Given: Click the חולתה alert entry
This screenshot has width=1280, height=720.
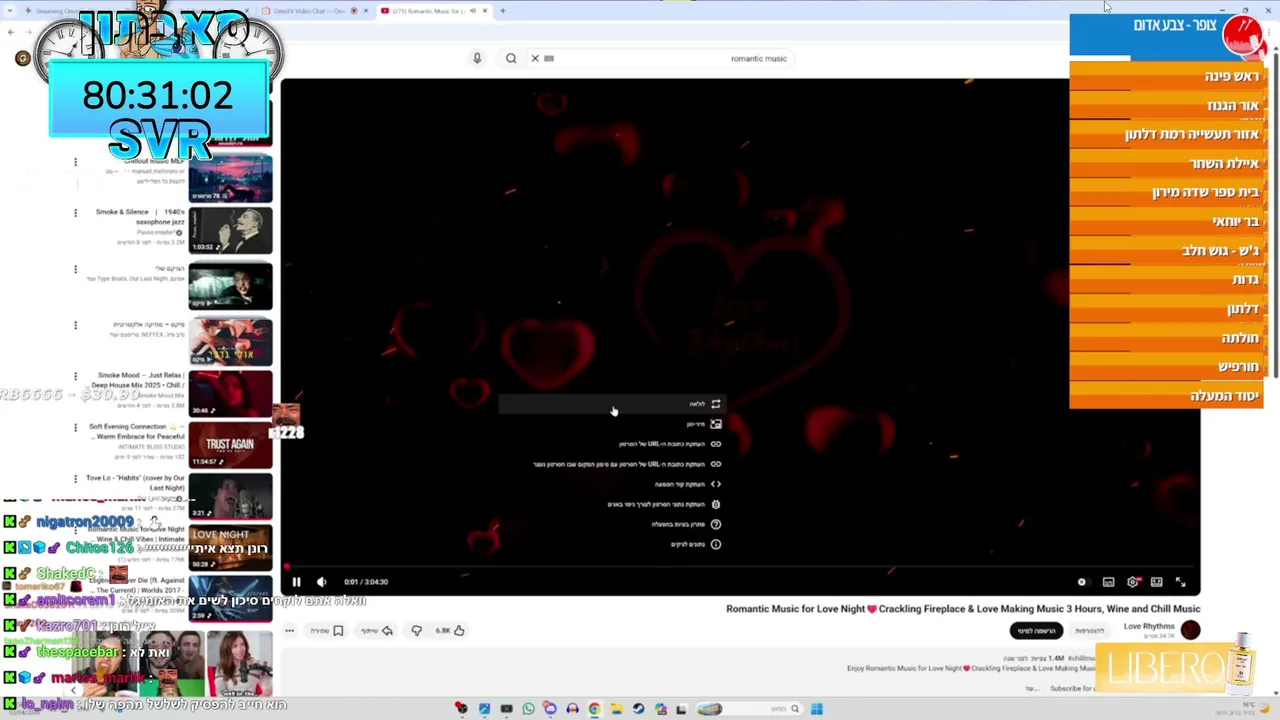Looking at the screenshot, I should (x=1167, y=337).
